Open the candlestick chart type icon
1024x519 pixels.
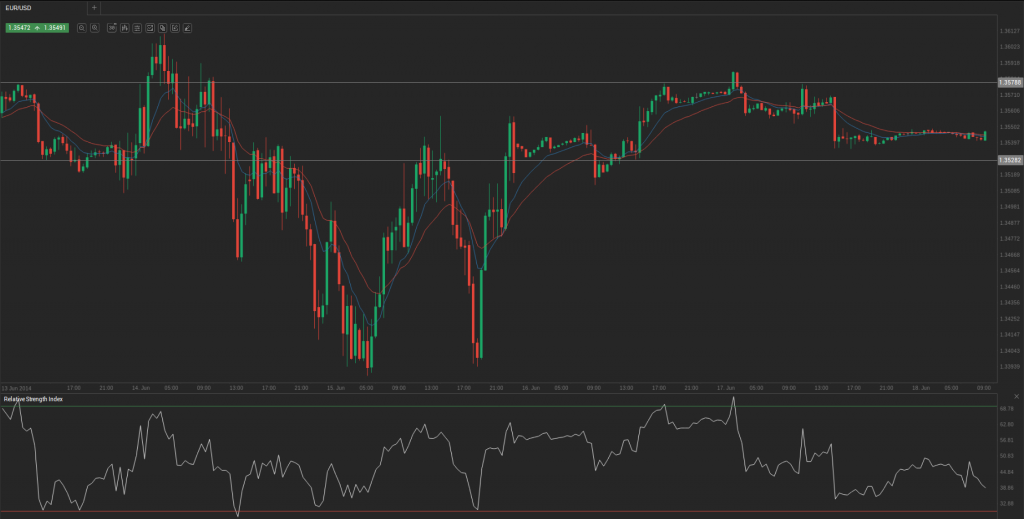(124, 28)
